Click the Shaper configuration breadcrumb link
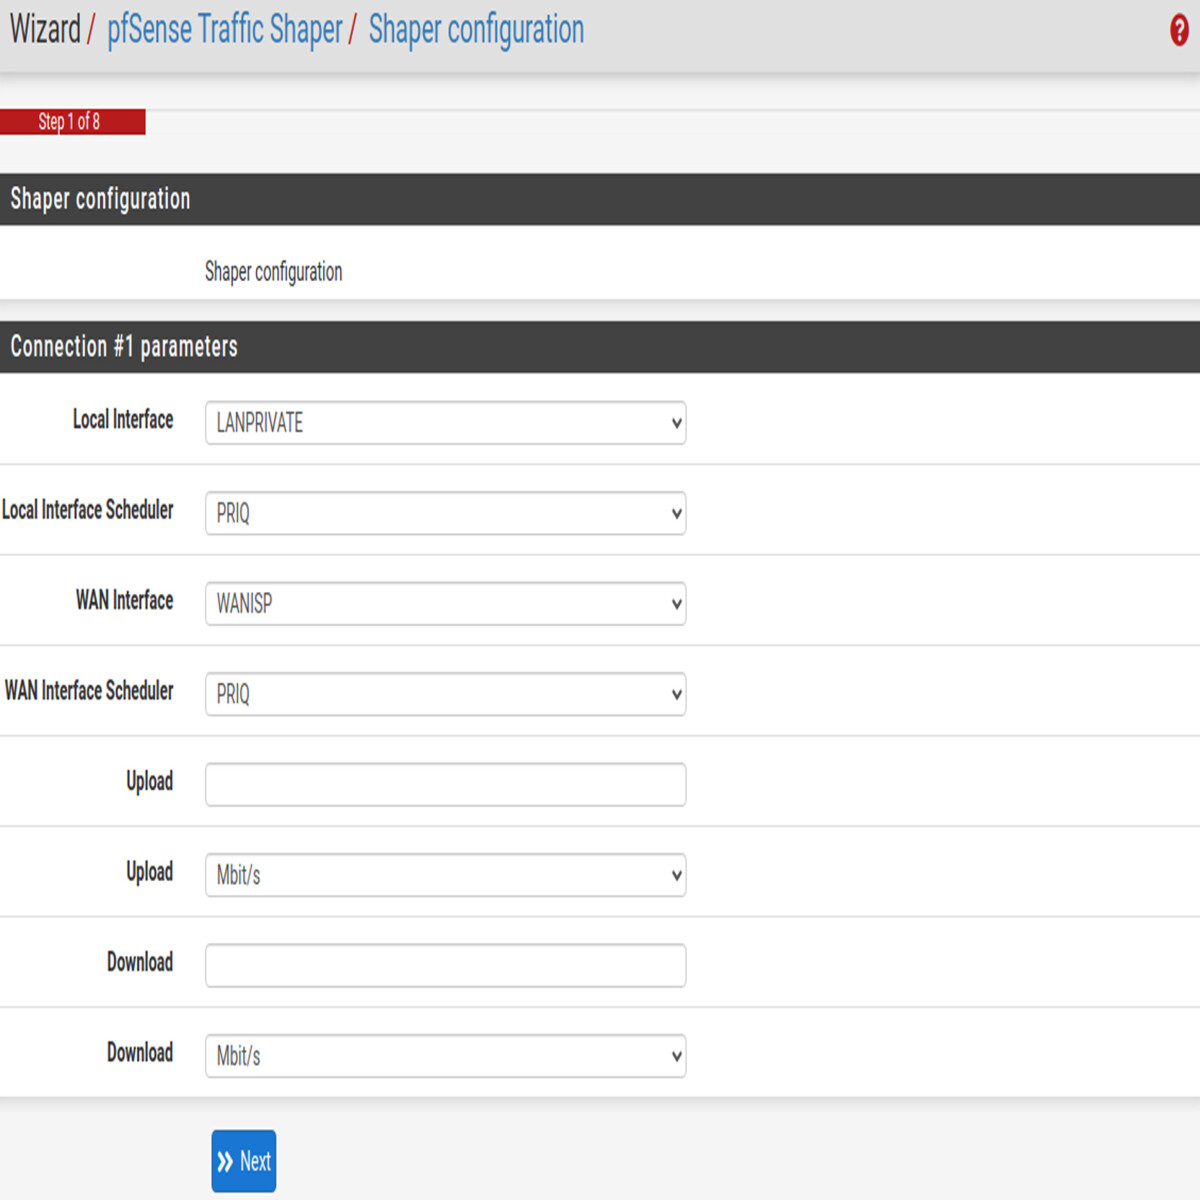 coord(476,30)
